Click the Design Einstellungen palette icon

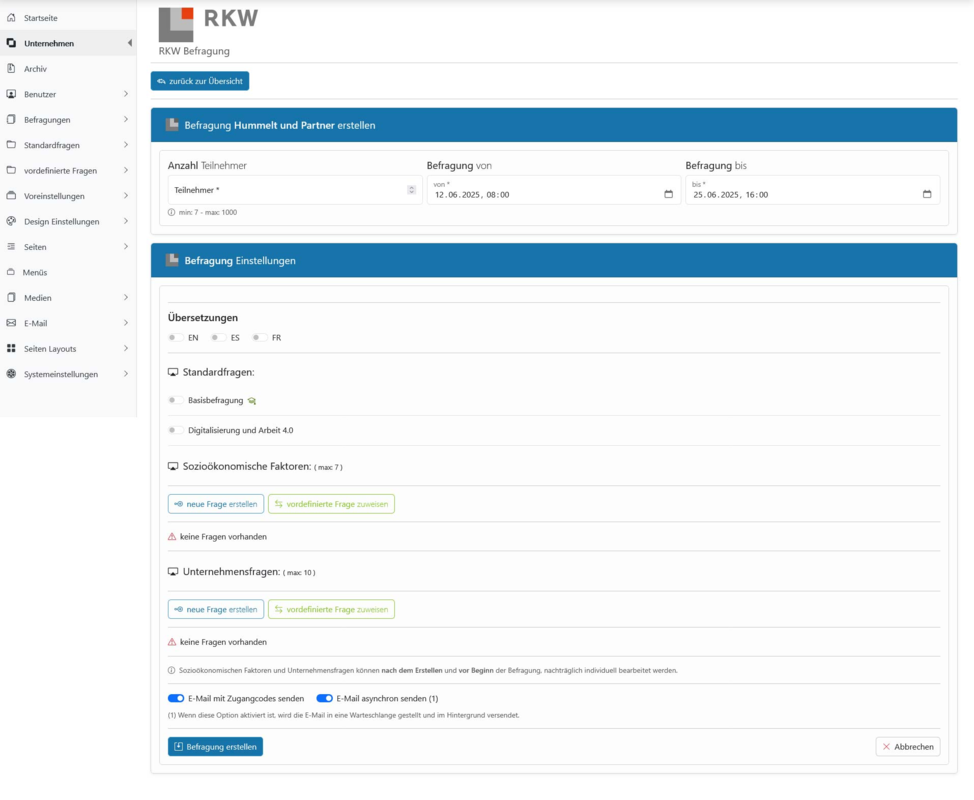tap(11, 221)
